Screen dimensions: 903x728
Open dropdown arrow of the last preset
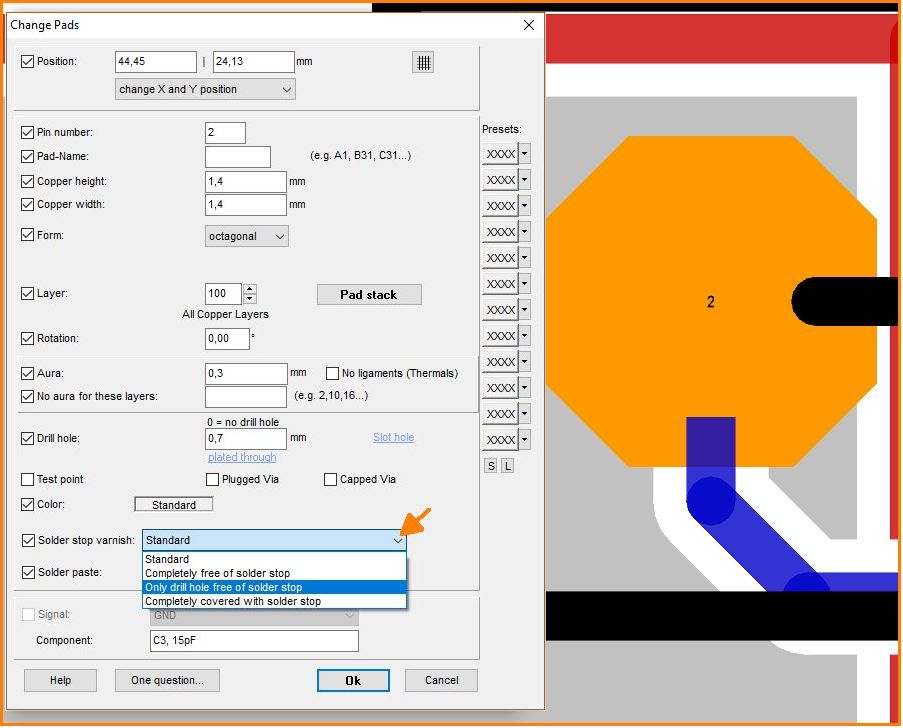point(524,440)
